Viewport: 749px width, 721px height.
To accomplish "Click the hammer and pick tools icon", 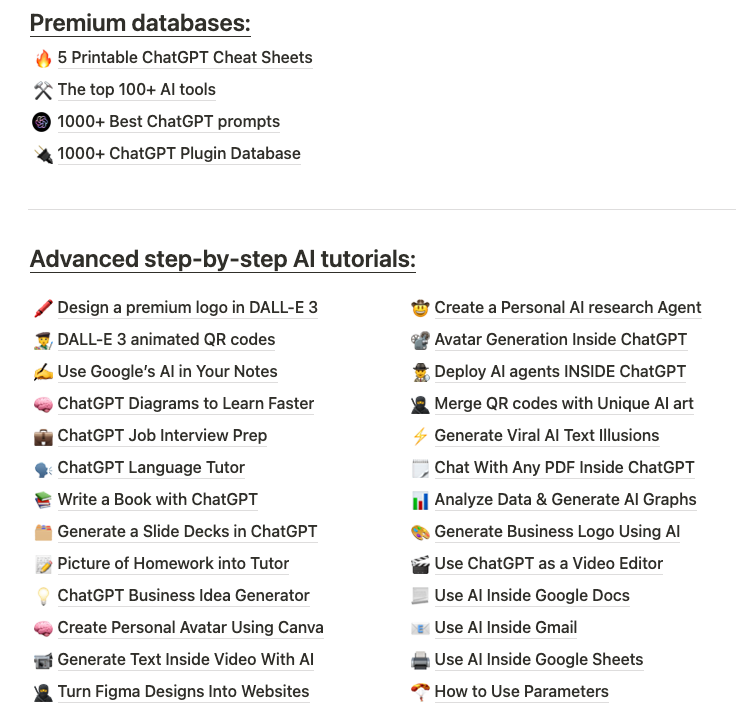I will pyautogui.click(x=43, y=90).
